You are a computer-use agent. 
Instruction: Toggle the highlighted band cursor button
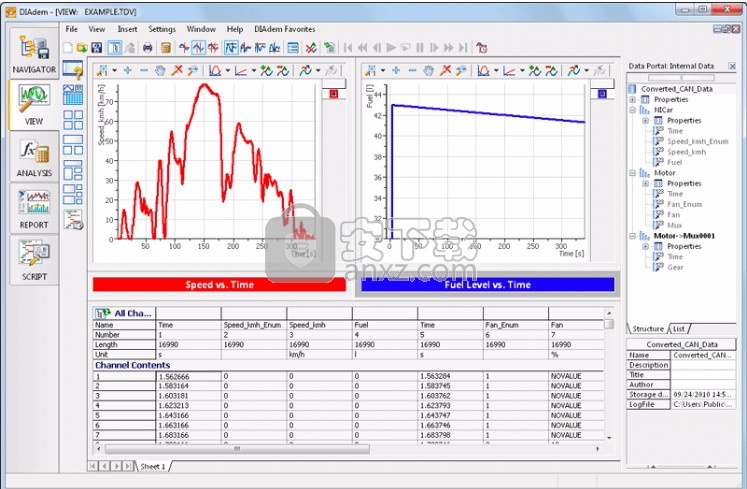(x=199, y=48)
